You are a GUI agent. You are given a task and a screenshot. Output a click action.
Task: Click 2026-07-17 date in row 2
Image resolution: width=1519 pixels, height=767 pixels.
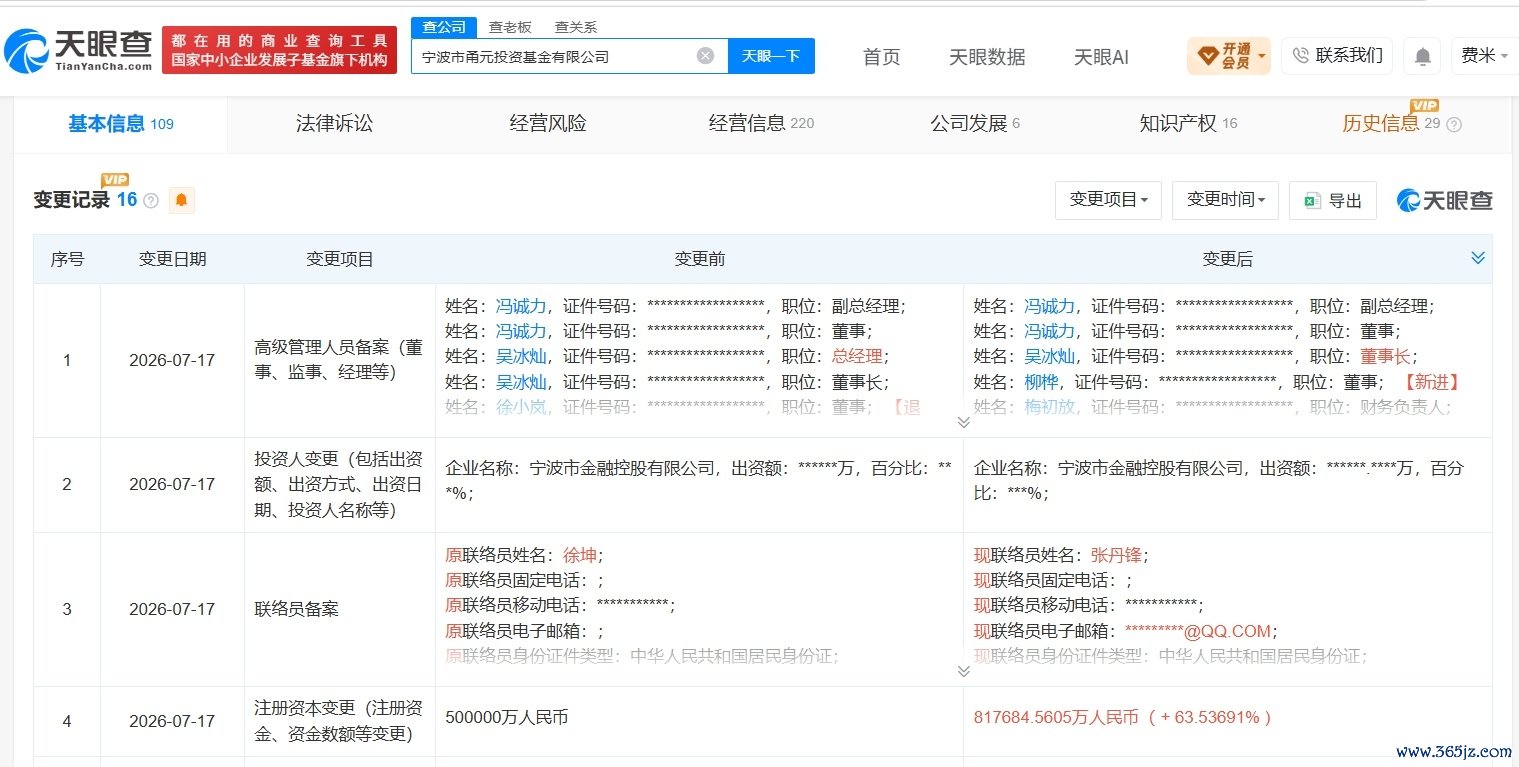(x=172, y=484)
